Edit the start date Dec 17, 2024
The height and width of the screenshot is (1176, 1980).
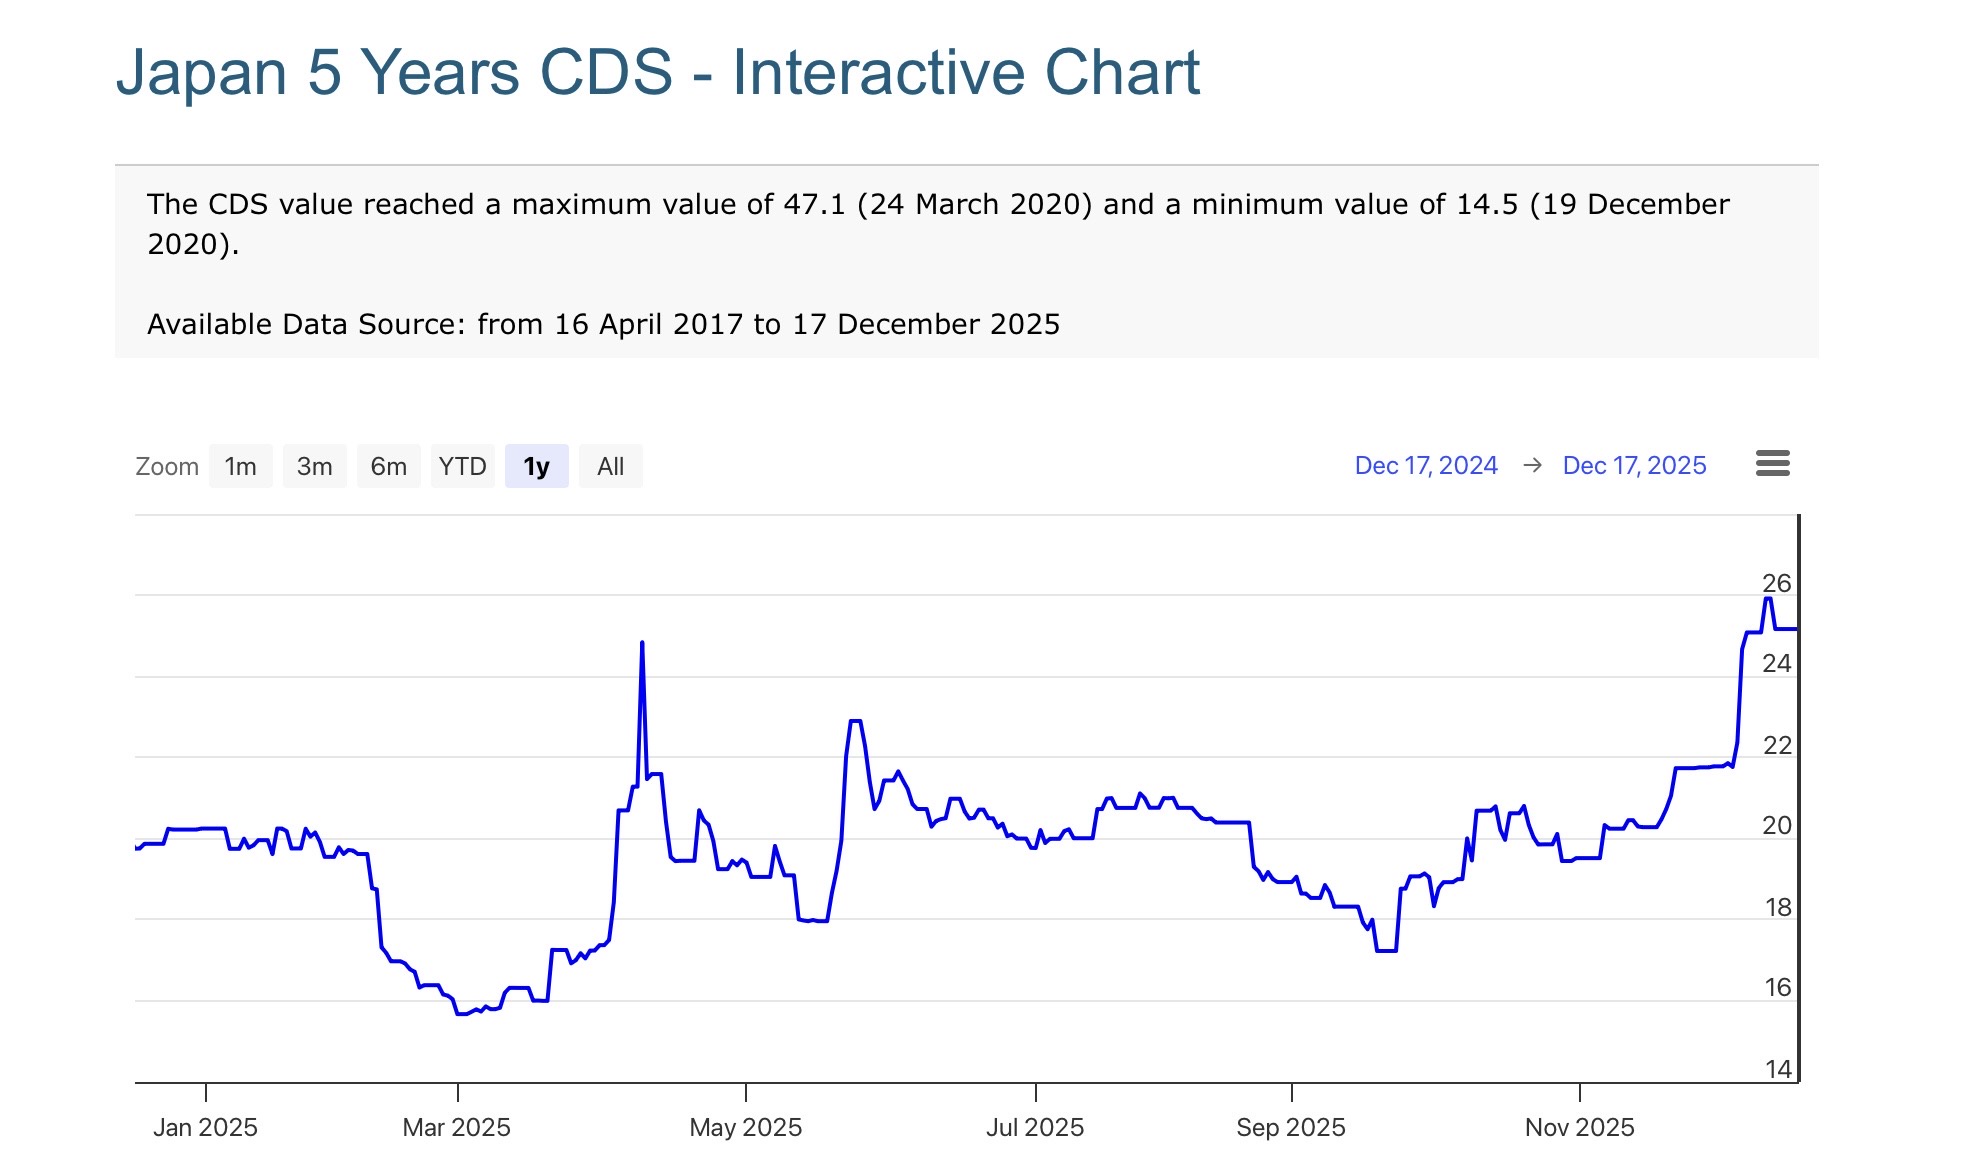click(x=1425, y=466)
